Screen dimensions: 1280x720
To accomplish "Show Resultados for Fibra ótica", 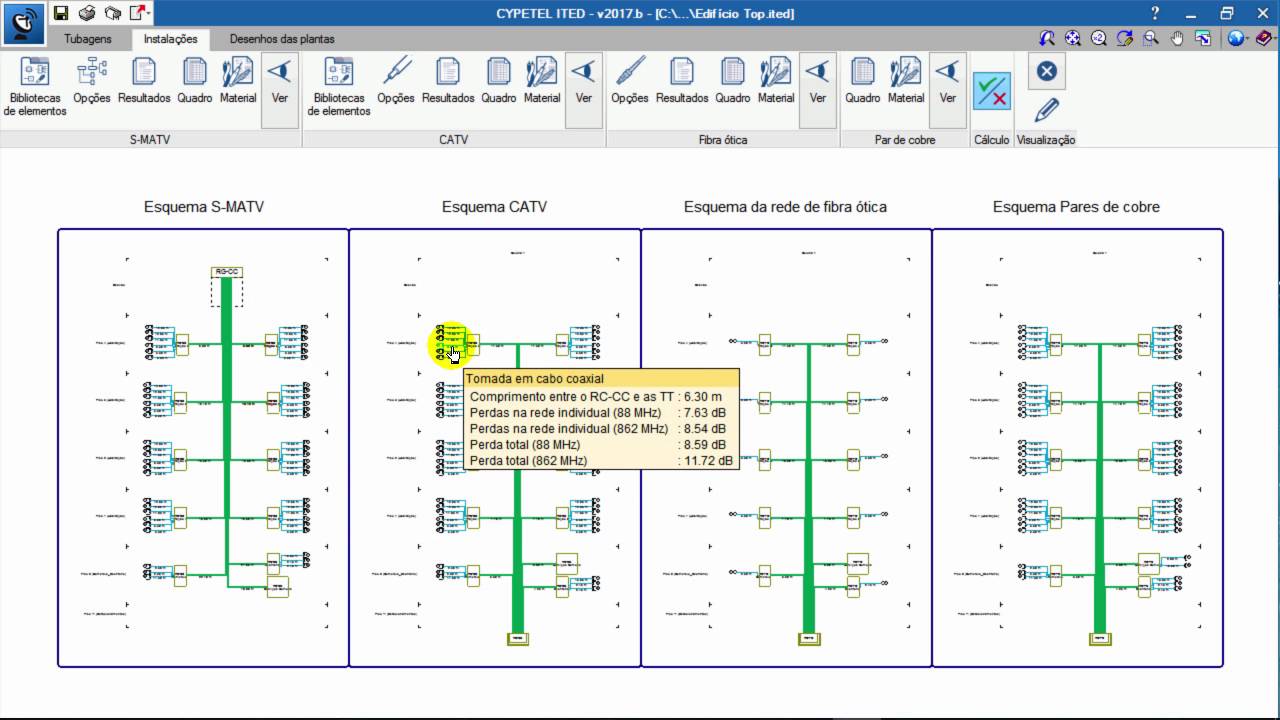I will pos(682,82).
